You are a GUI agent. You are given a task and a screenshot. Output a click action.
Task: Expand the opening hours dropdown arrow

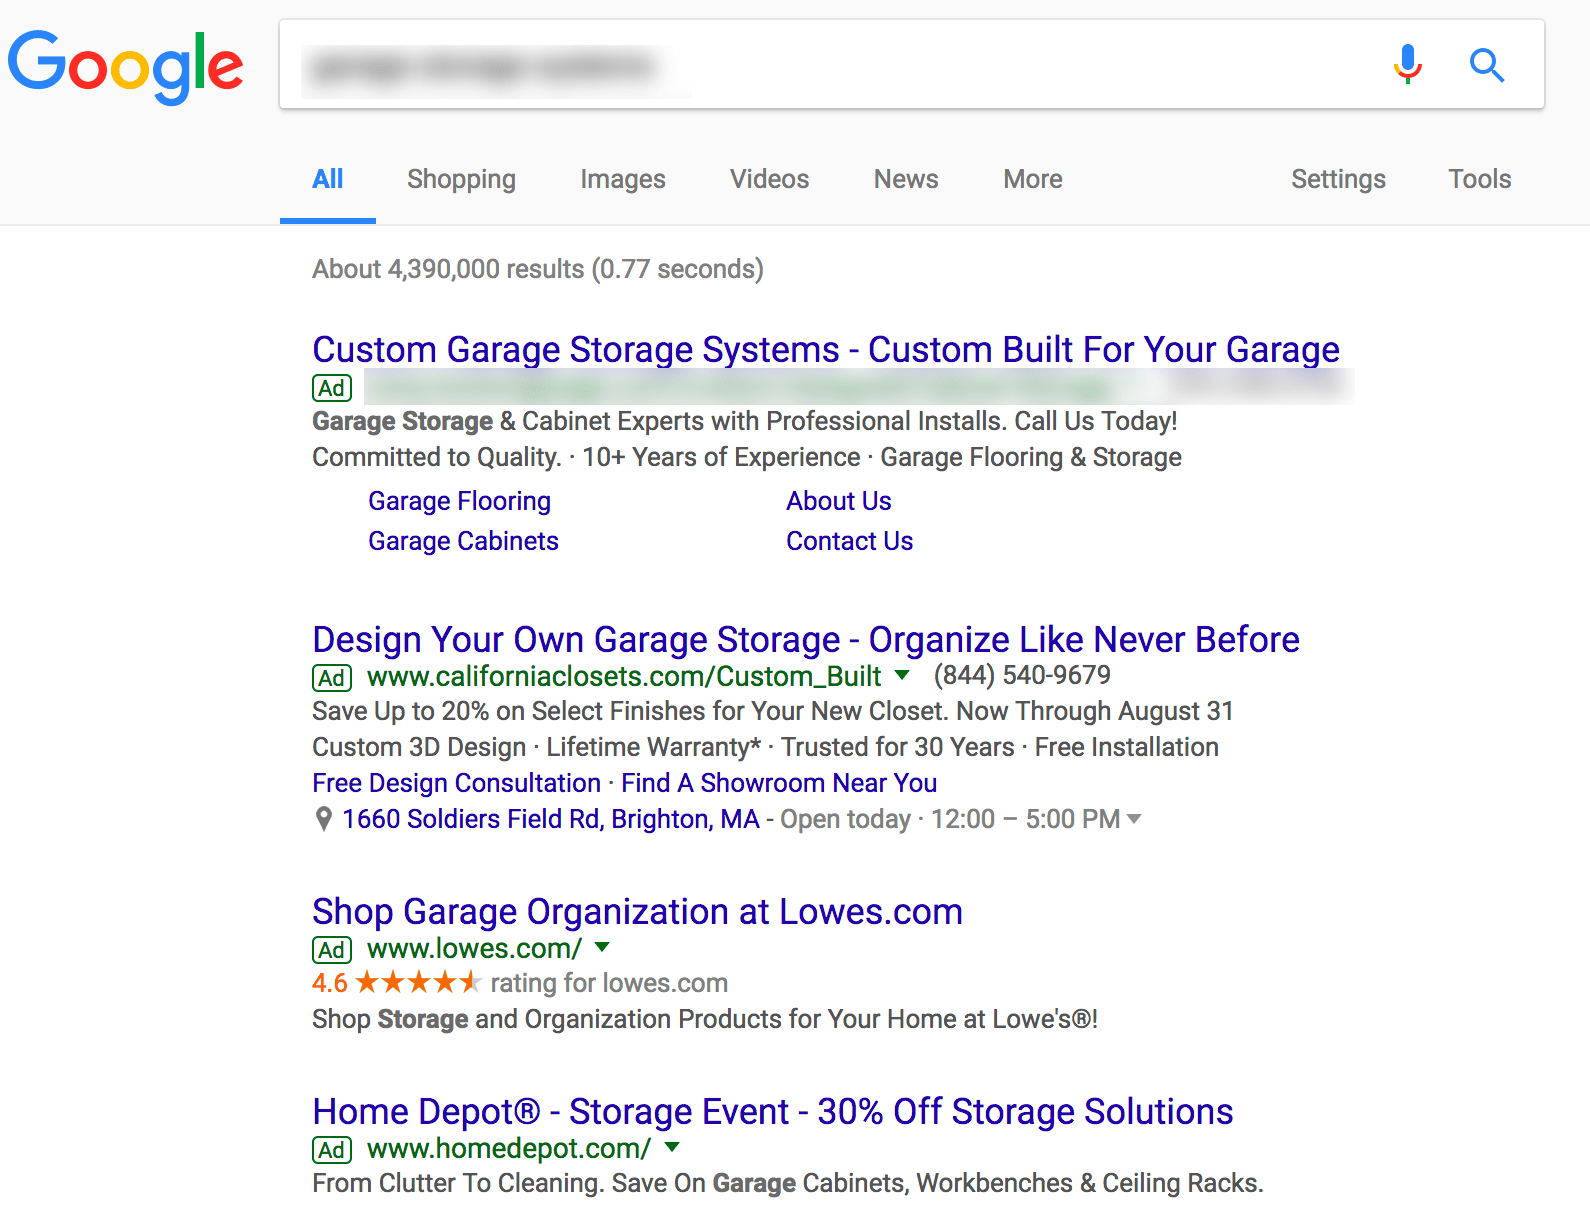point(1134,819)
